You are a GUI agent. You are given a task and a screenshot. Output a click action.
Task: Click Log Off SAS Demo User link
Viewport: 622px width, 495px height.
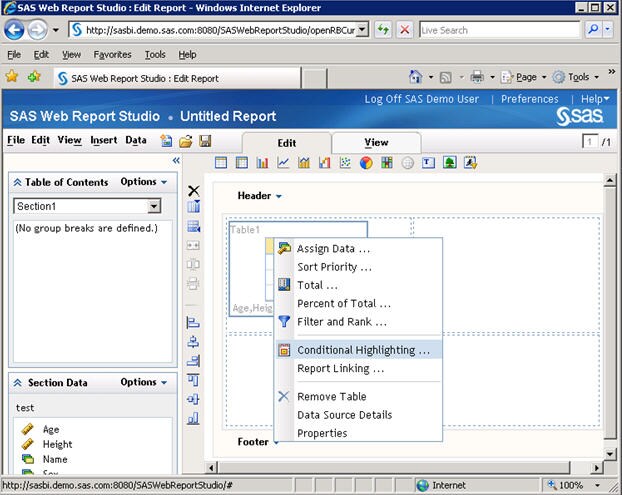(421, 99)
